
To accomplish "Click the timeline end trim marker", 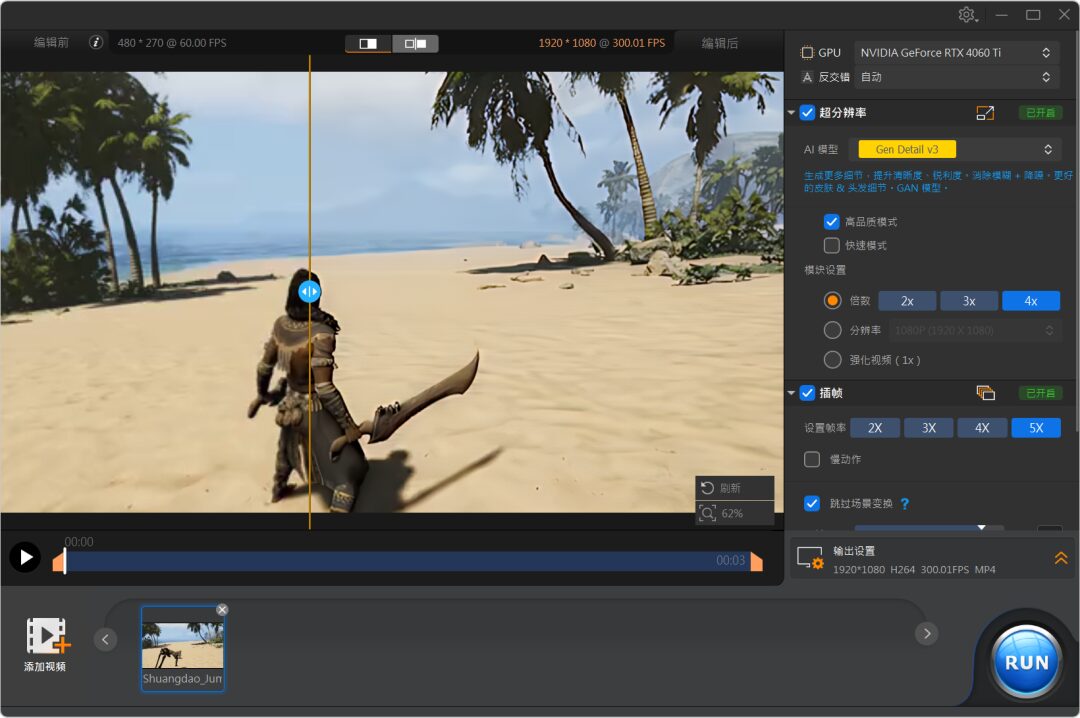I will click(756, 562).
